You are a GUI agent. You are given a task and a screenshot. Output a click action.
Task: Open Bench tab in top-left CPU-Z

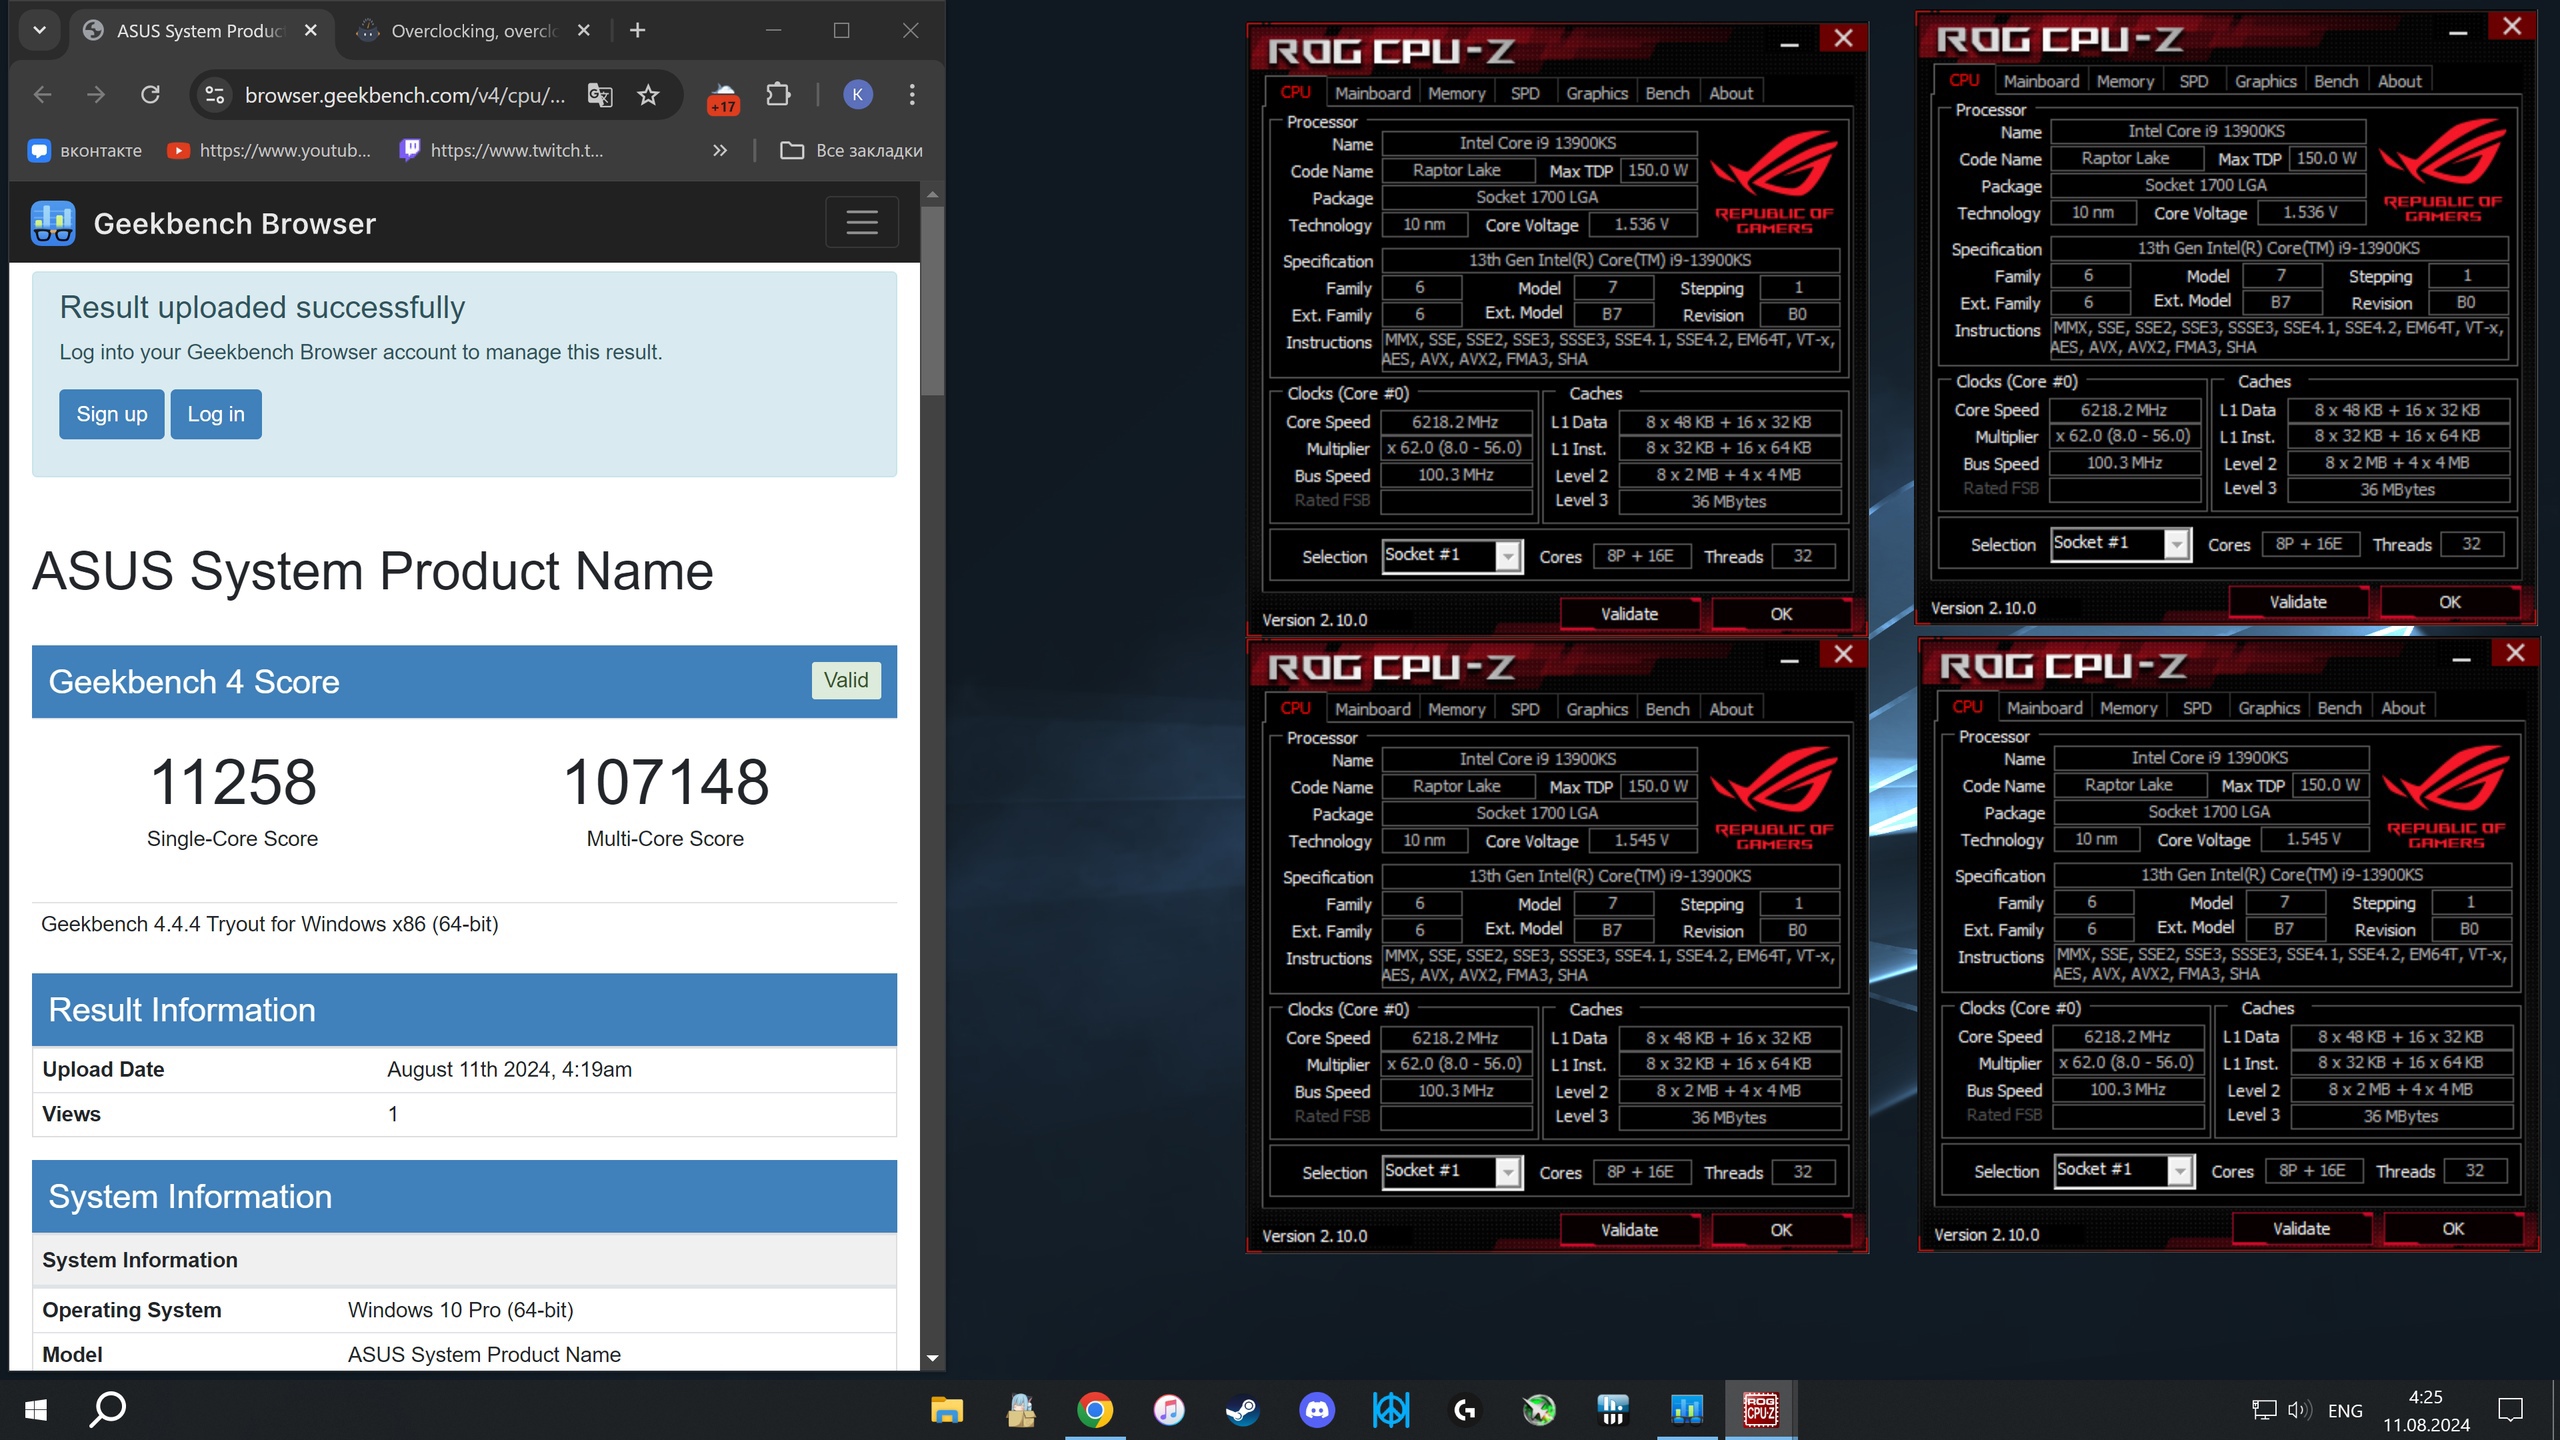click(1667, 93)
